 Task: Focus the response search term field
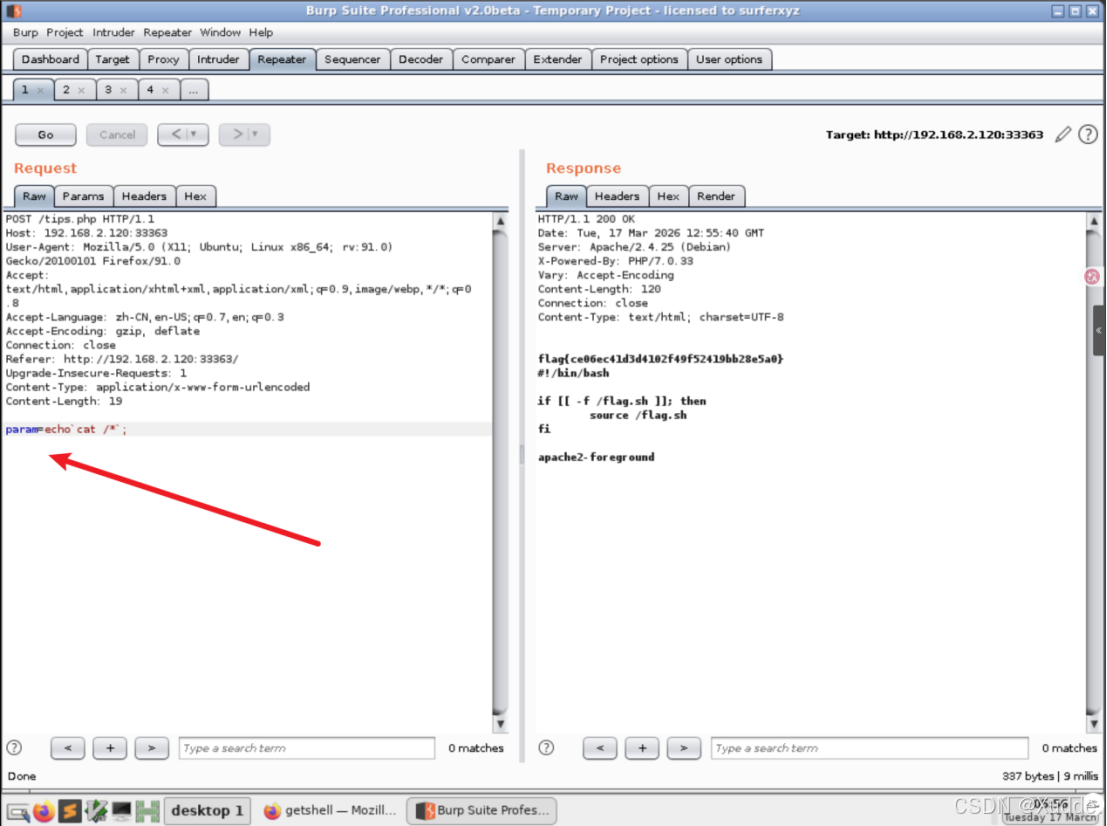870,748
